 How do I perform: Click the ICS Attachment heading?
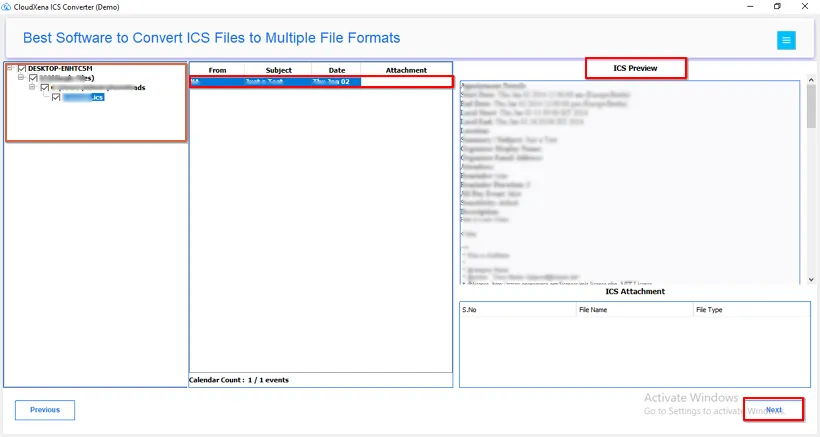635,291
